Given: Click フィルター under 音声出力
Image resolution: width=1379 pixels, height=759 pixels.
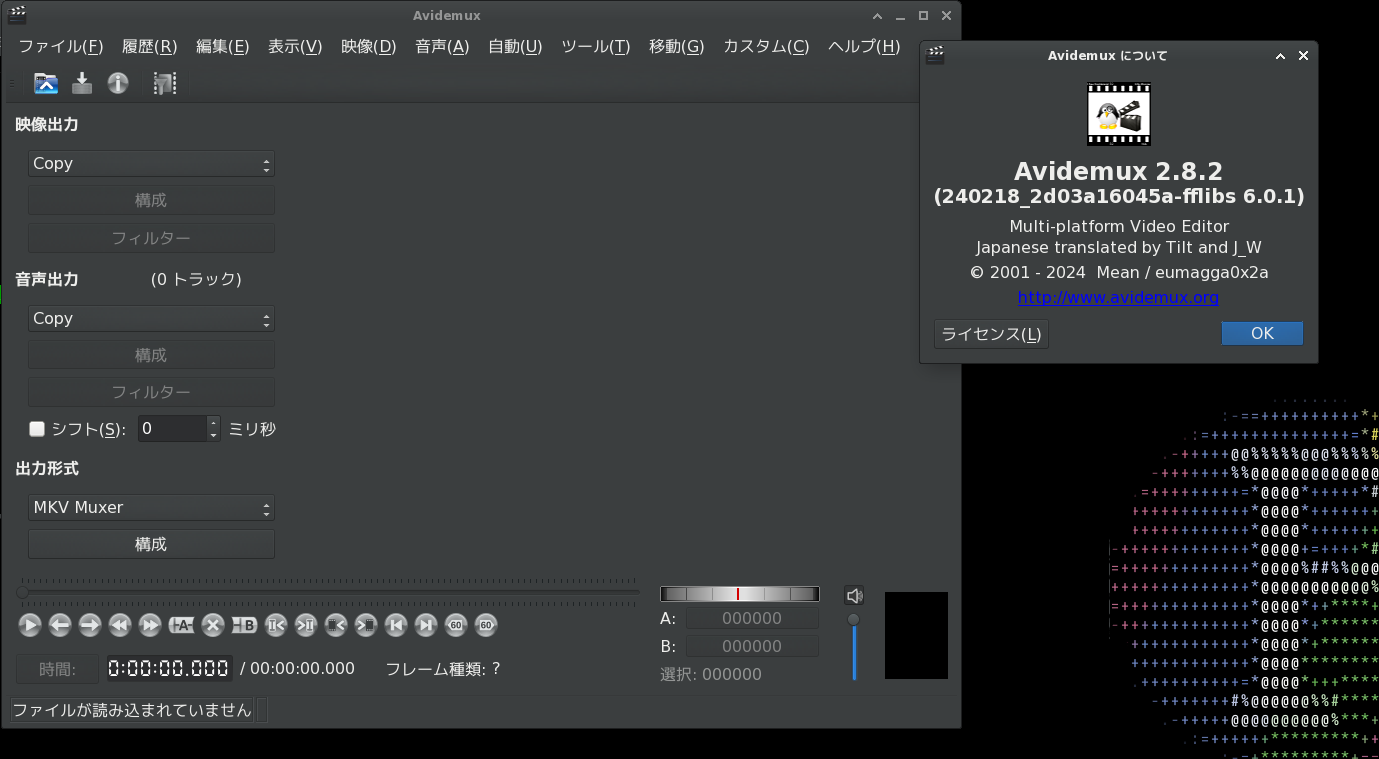Looking at the screenshot, I should pyautogui.click(x=151, y=393).
